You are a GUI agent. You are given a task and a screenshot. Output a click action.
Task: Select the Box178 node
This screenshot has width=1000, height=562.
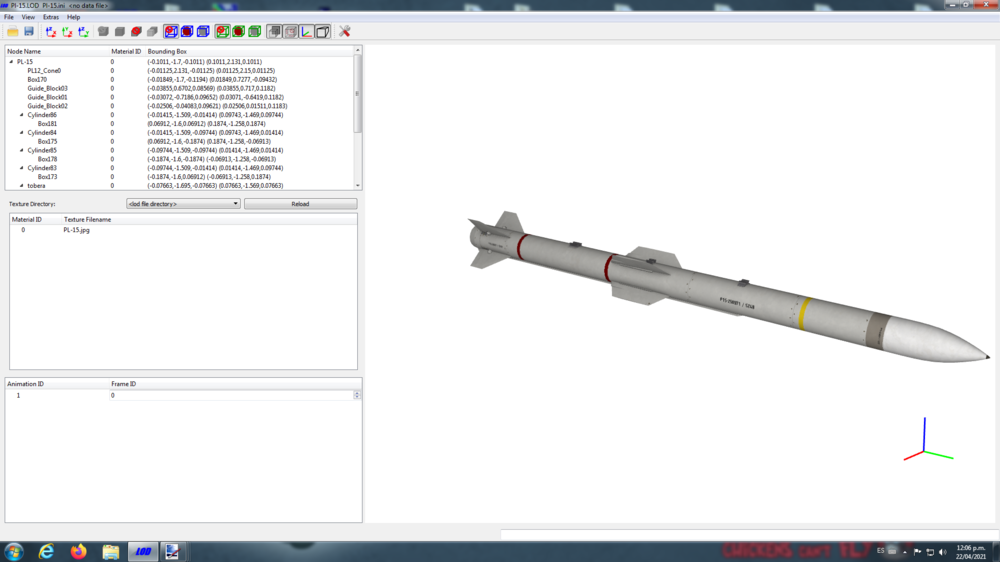(x=47, y=159)
